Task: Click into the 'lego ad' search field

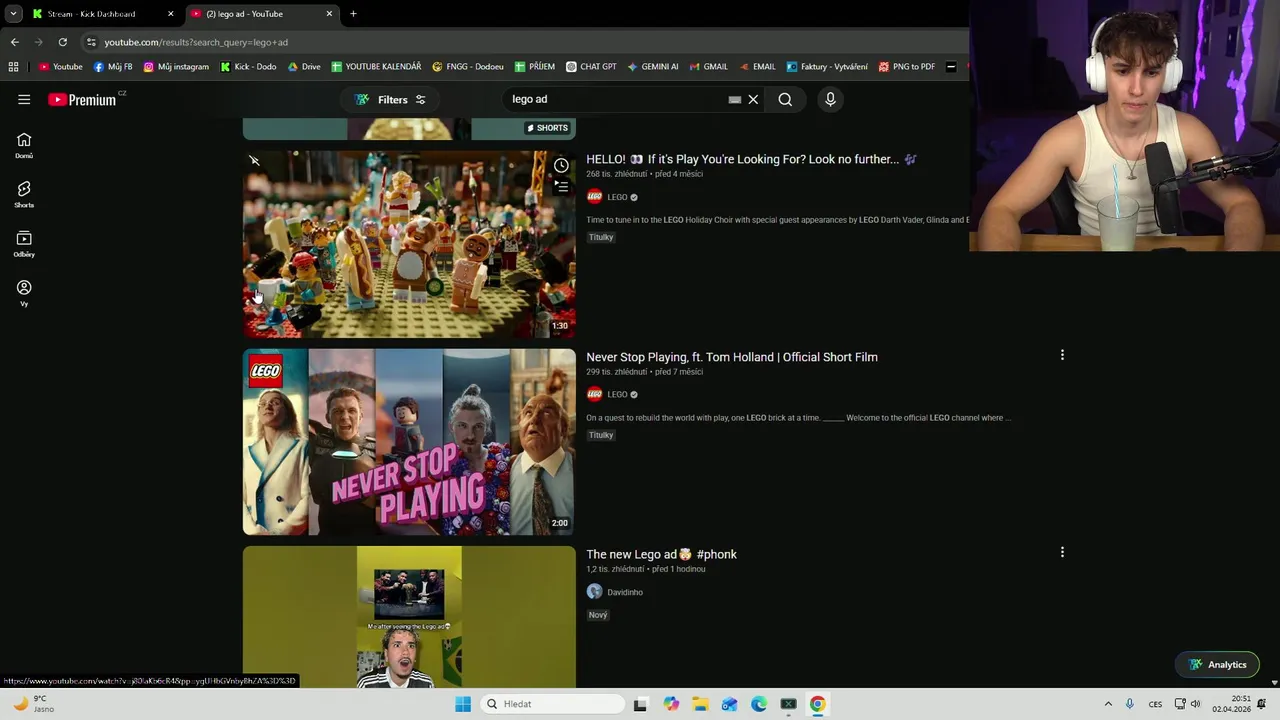Action: click(615, 99)
